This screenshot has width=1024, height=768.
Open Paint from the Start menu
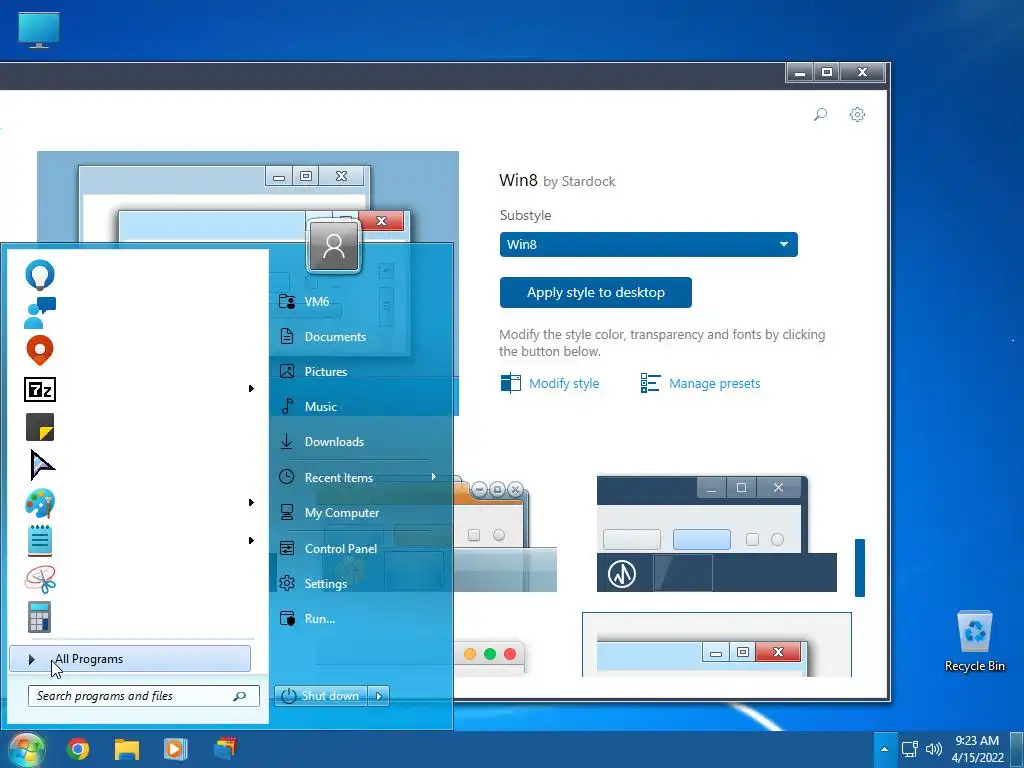point(40,504)
